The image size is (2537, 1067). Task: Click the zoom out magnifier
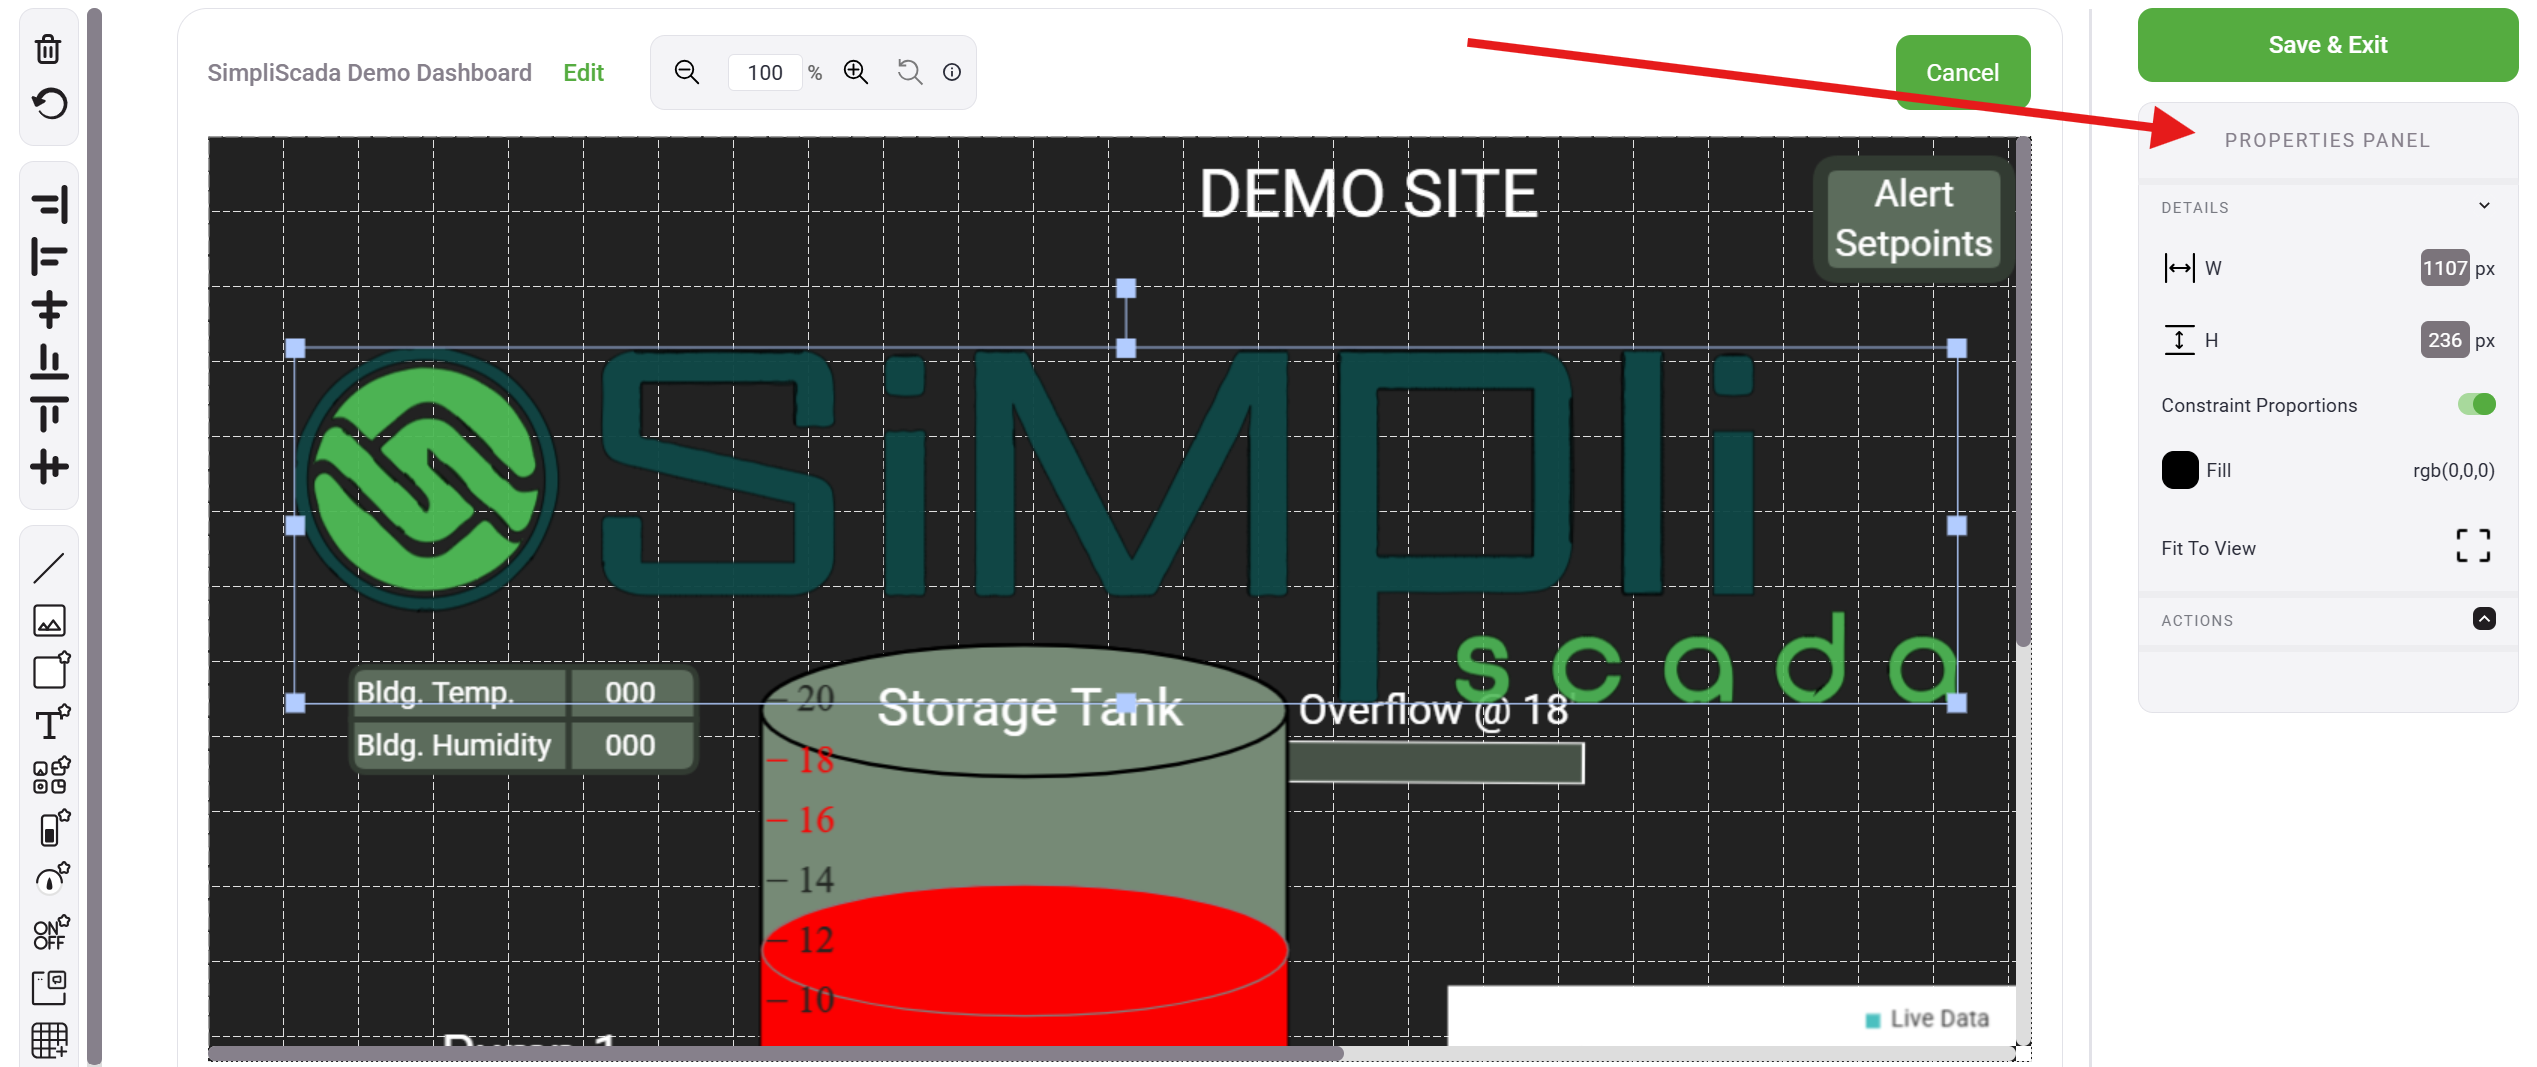pos(686,72)
